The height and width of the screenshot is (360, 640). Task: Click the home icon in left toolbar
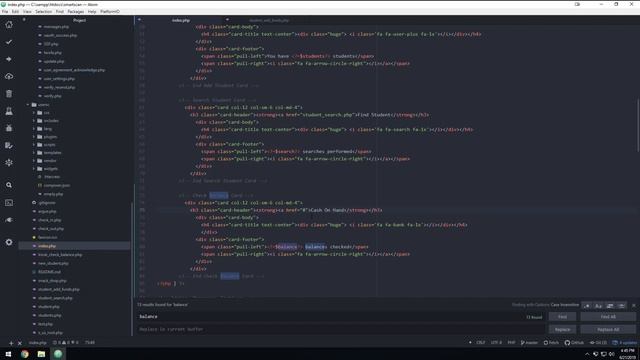9,25
